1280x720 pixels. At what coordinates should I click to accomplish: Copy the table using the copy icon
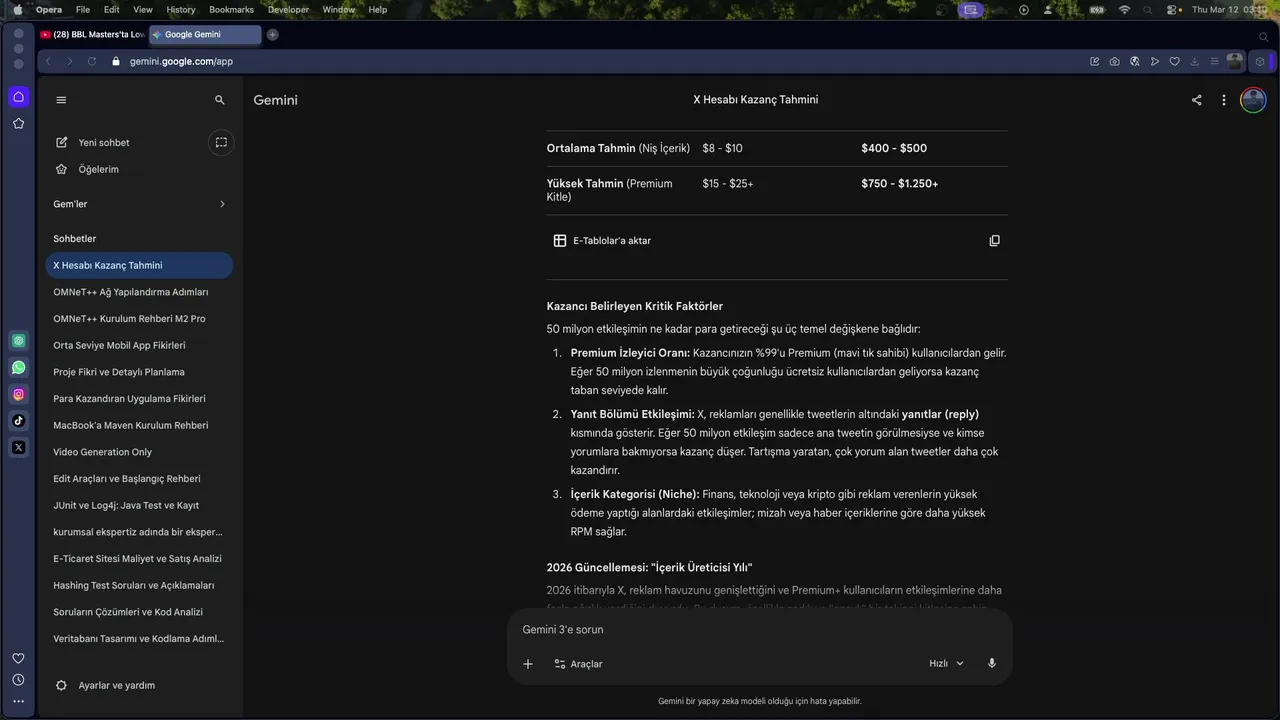994,241
